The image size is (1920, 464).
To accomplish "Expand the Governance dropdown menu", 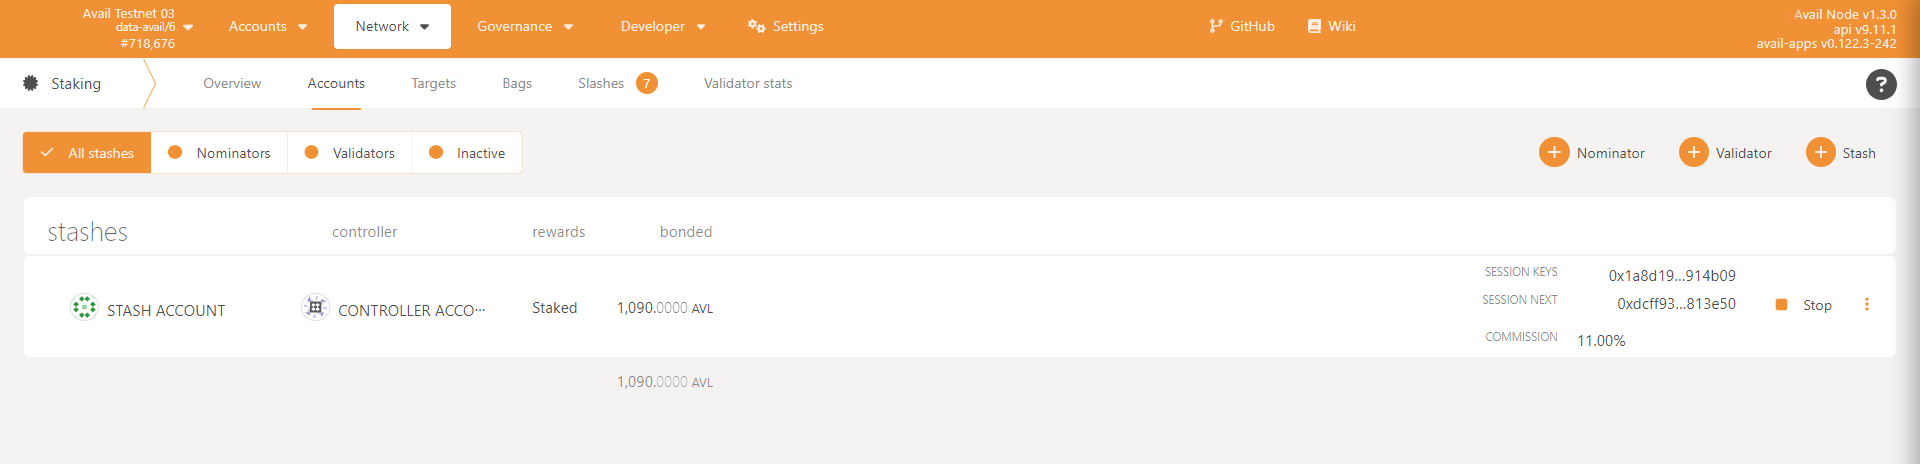I will [x=524, y=27].
